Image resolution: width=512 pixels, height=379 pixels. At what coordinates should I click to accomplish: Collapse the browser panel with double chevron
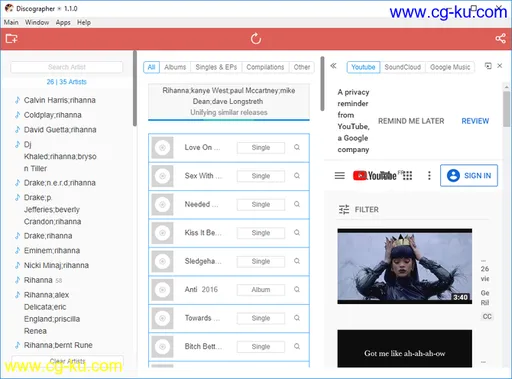[333, 66]
